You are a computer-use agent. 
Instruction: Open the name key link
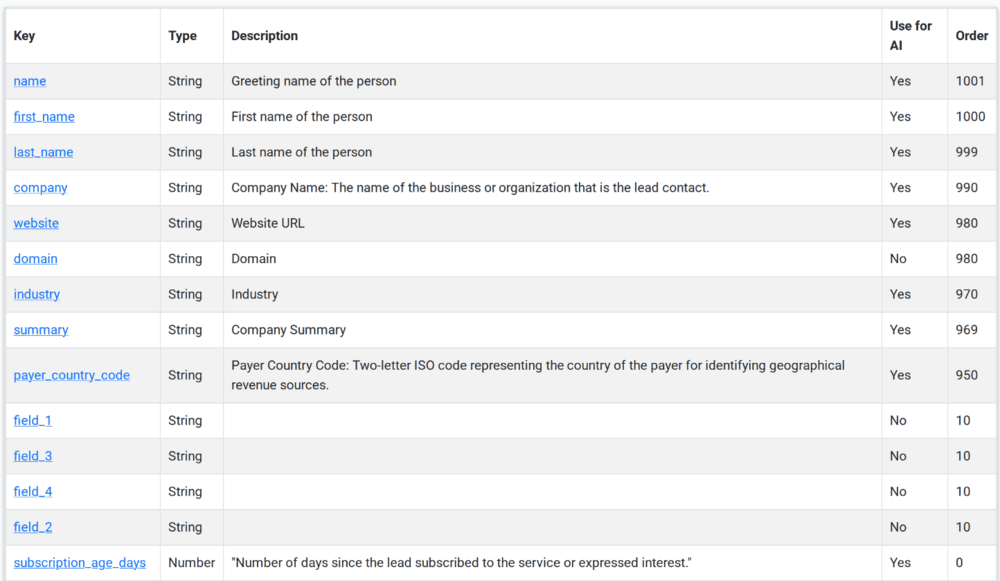[30, 81]
